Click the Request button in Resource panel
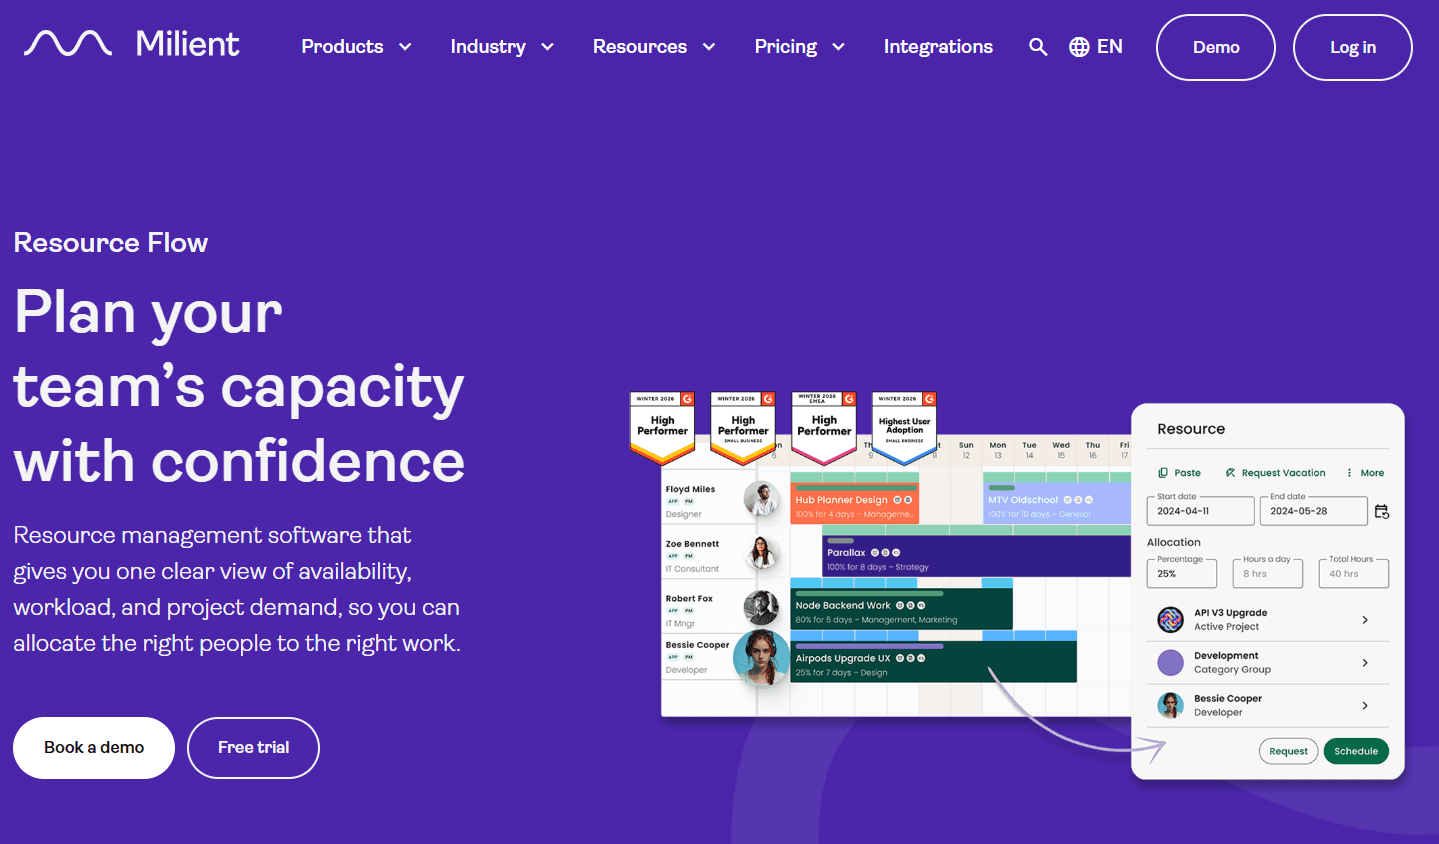1439x844 pixels. click(1288, 751)
